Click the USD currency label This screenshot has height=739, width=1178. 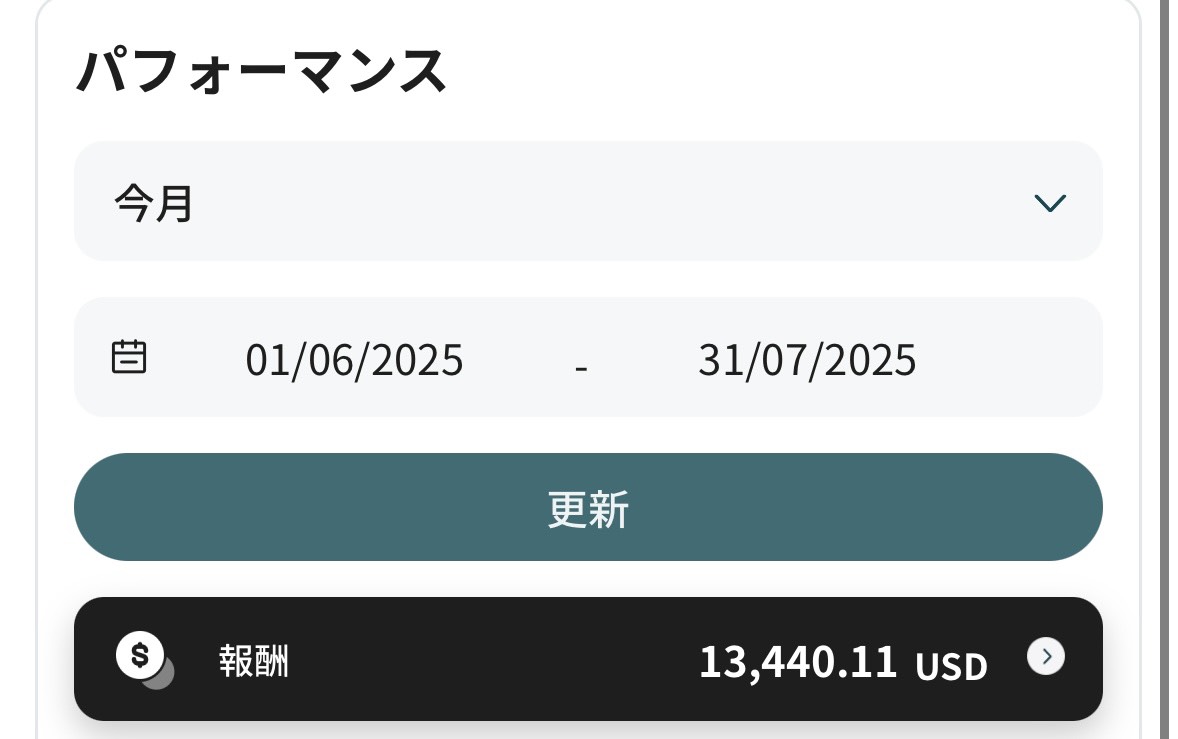click(951, 665)
